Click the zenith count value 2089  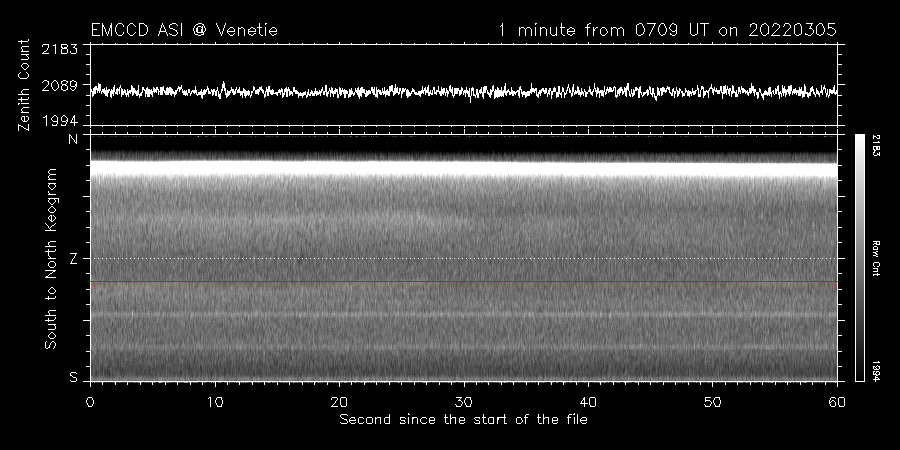click(59, 86)
